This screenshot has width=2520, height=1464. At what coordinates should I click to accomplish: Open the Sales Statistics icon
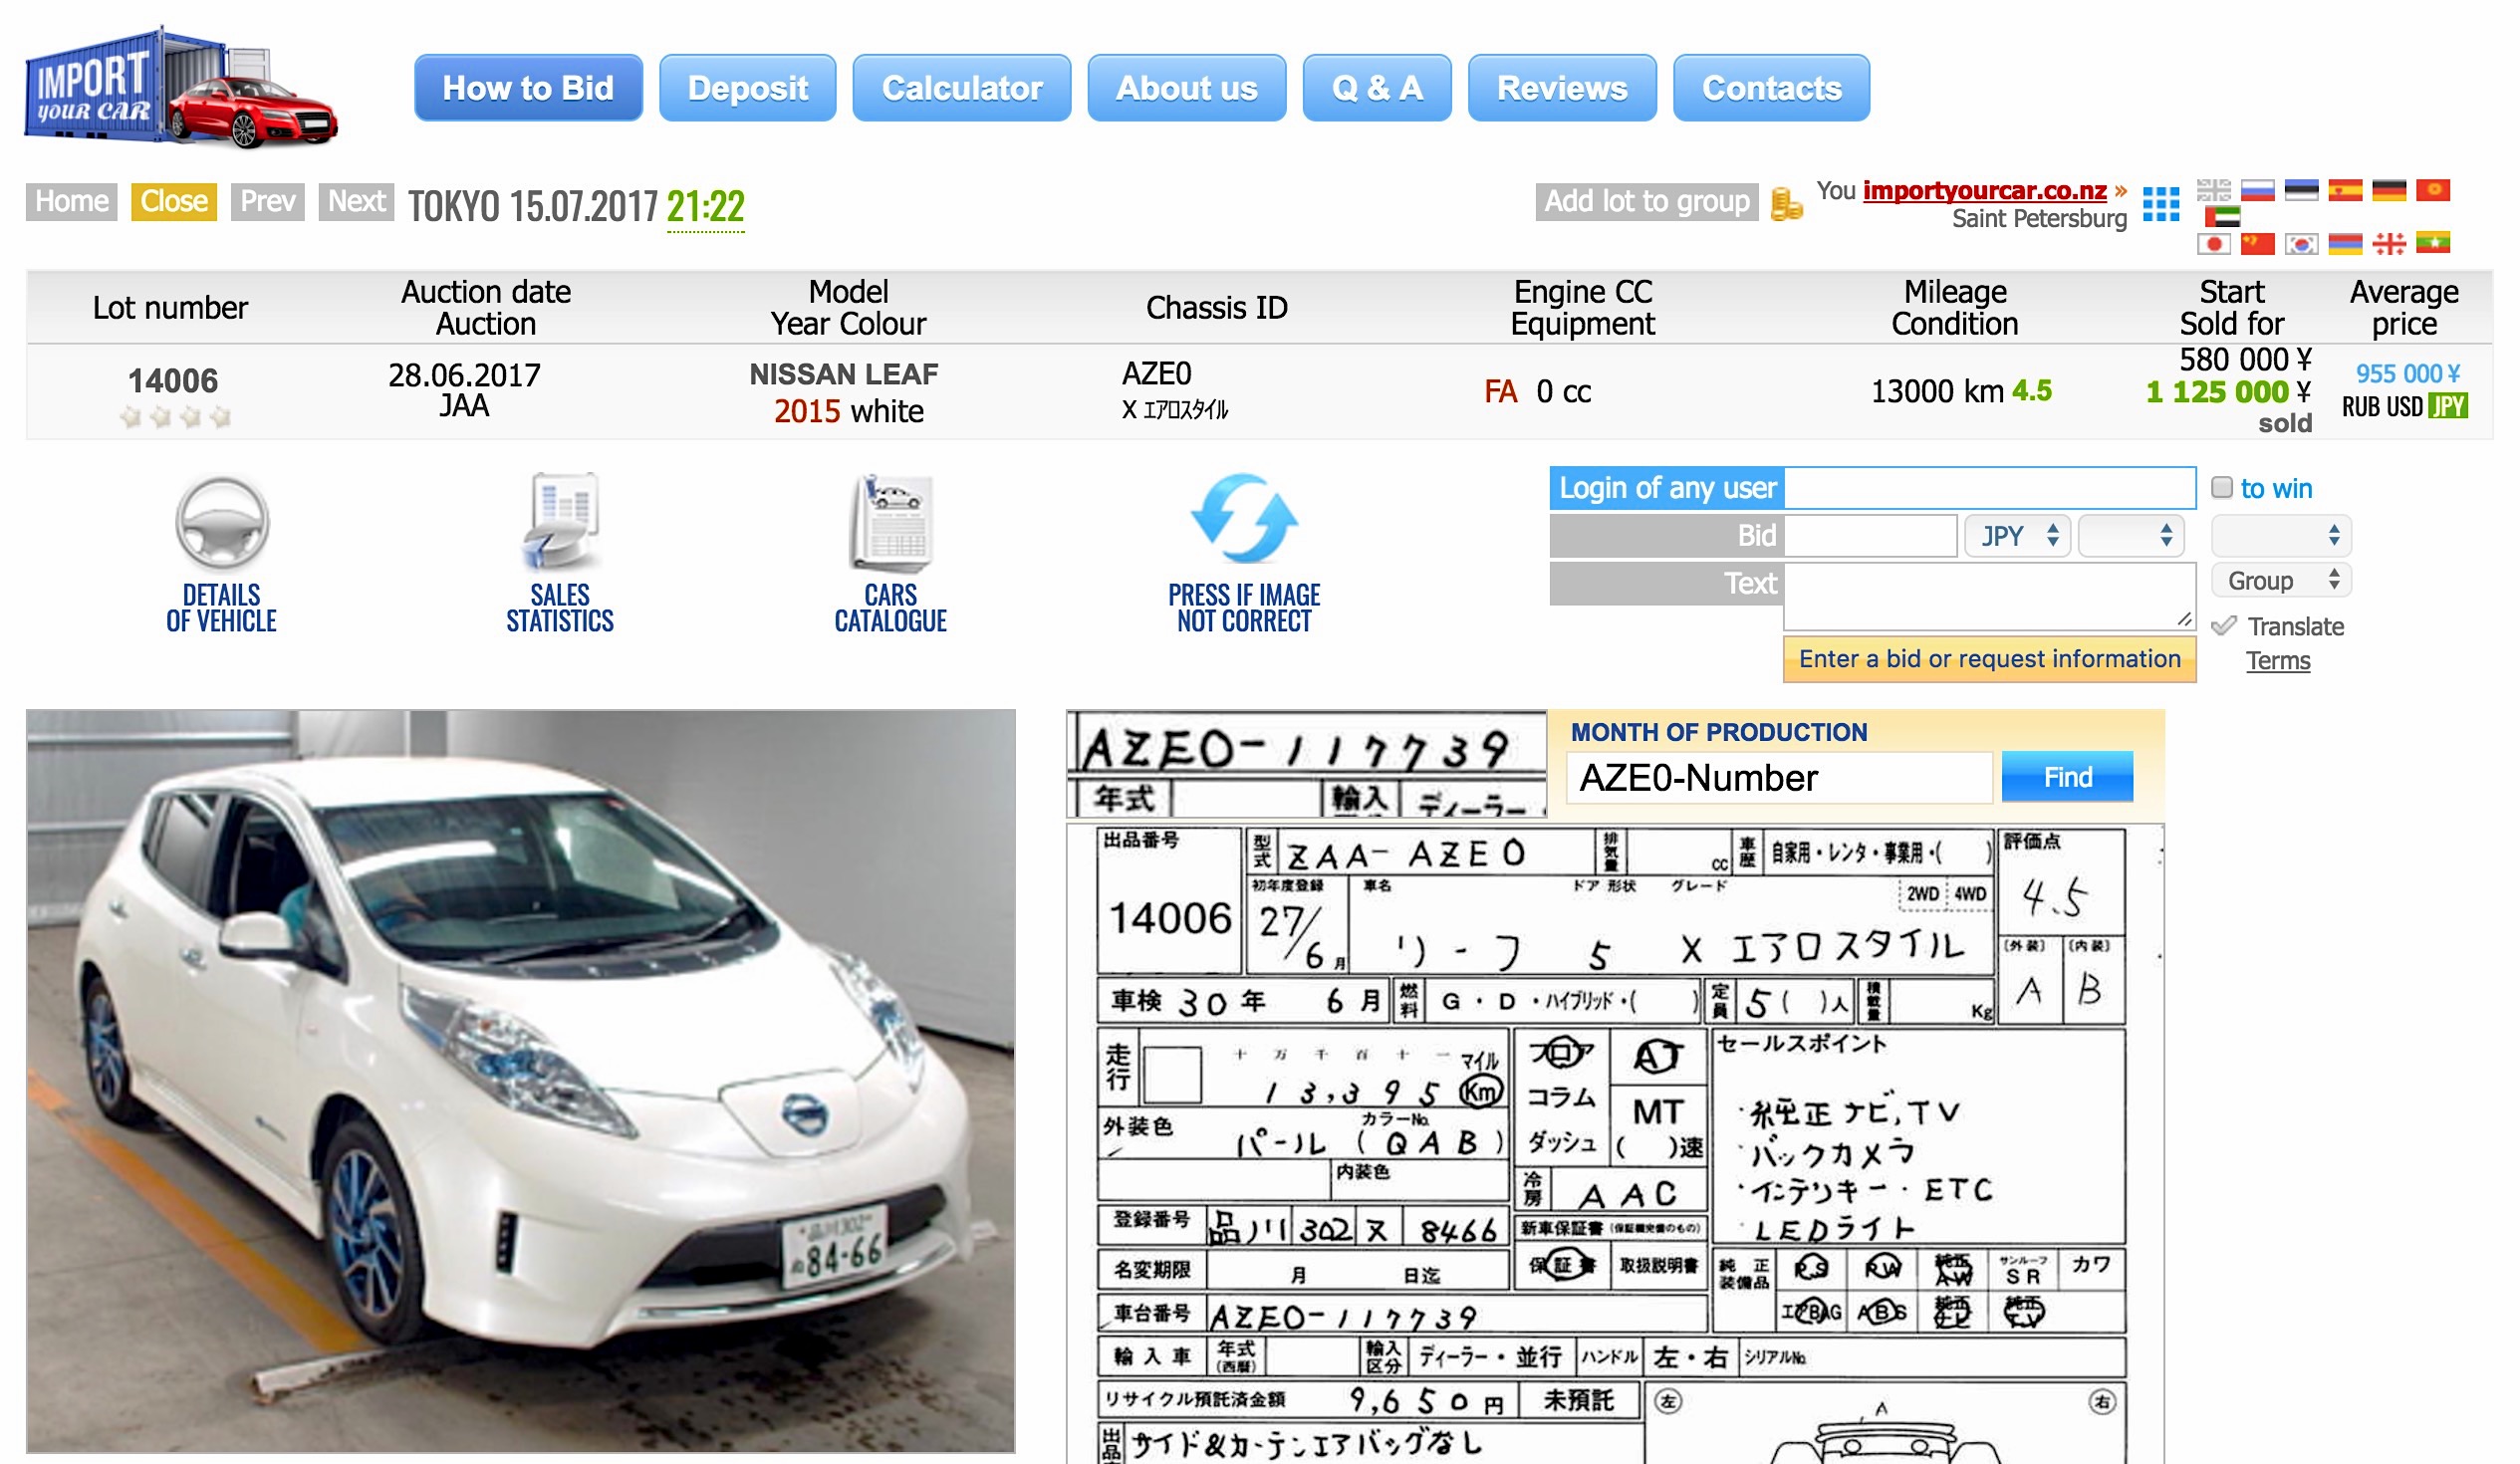(x=560, y=522)
